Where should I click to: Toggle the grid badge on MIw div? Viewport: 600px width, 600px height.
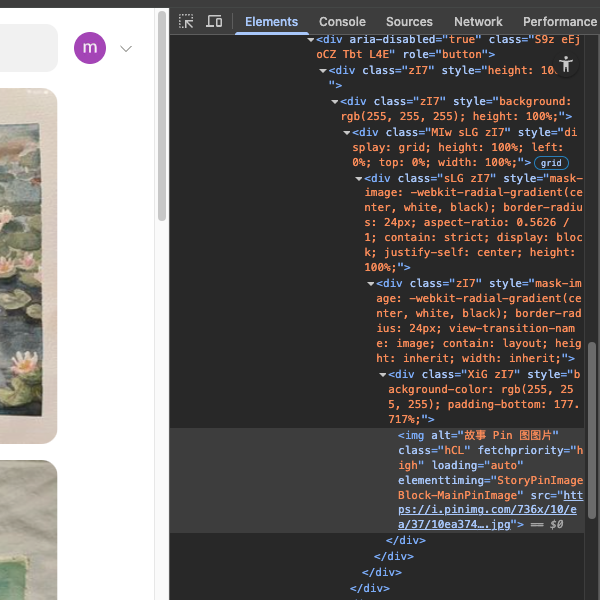pos(551,163)
